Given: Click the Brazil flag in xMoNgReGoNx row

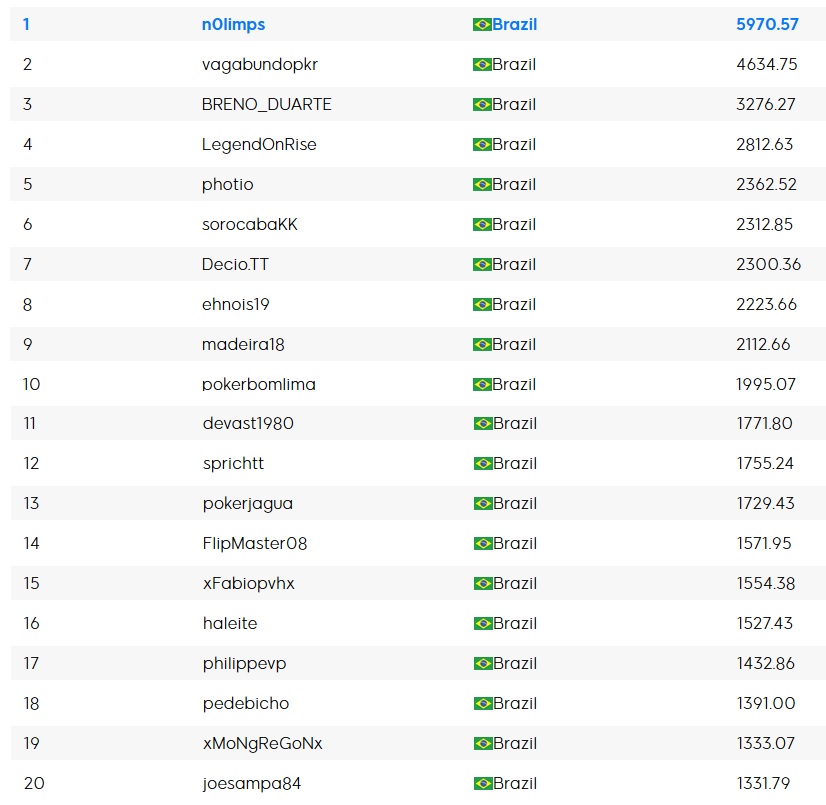Looking at the screenshot, I should pyautogui.click(x=483, y=744).
